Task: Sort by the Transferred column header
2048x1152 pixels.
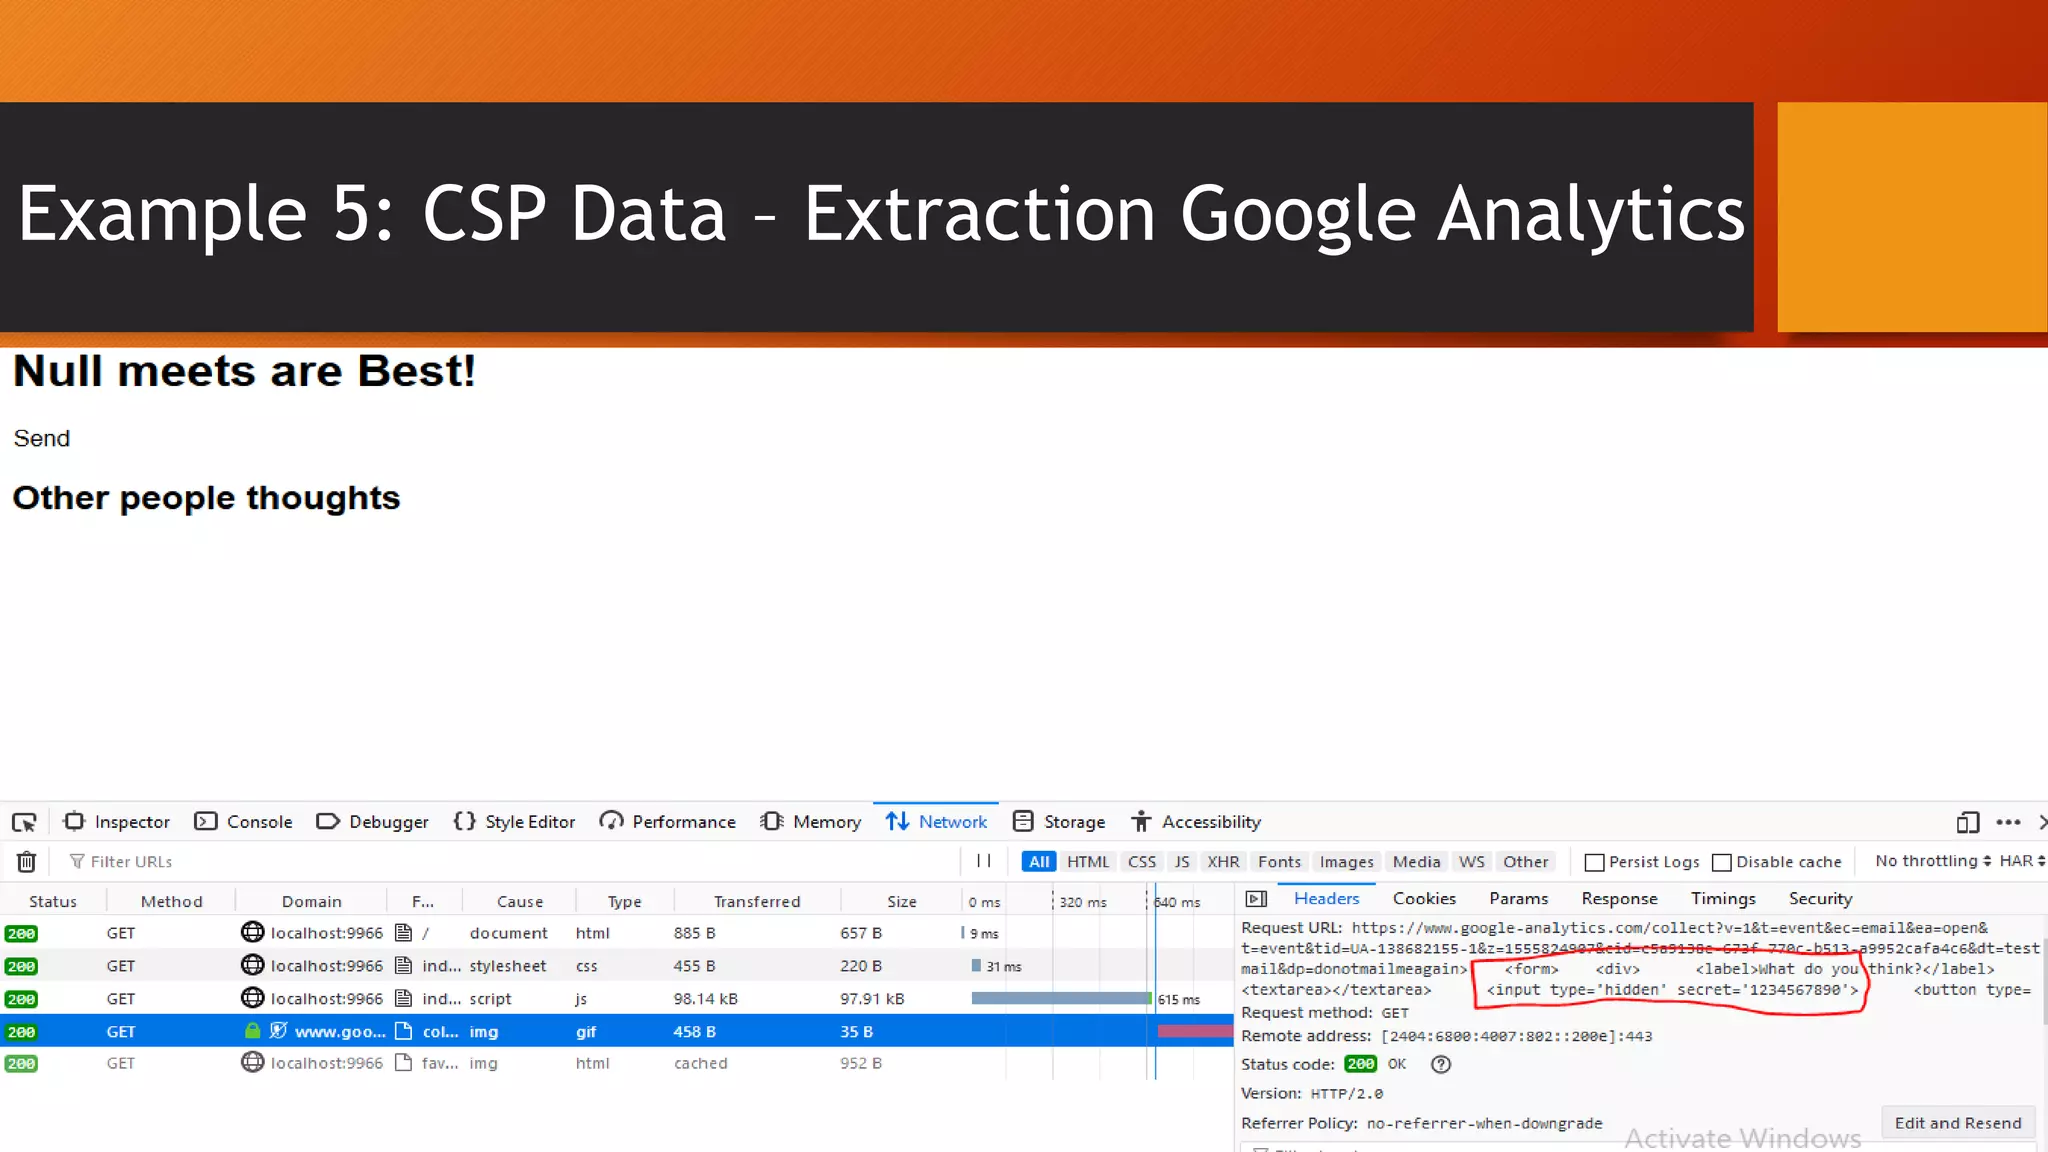Action: [x=757, y=901]
